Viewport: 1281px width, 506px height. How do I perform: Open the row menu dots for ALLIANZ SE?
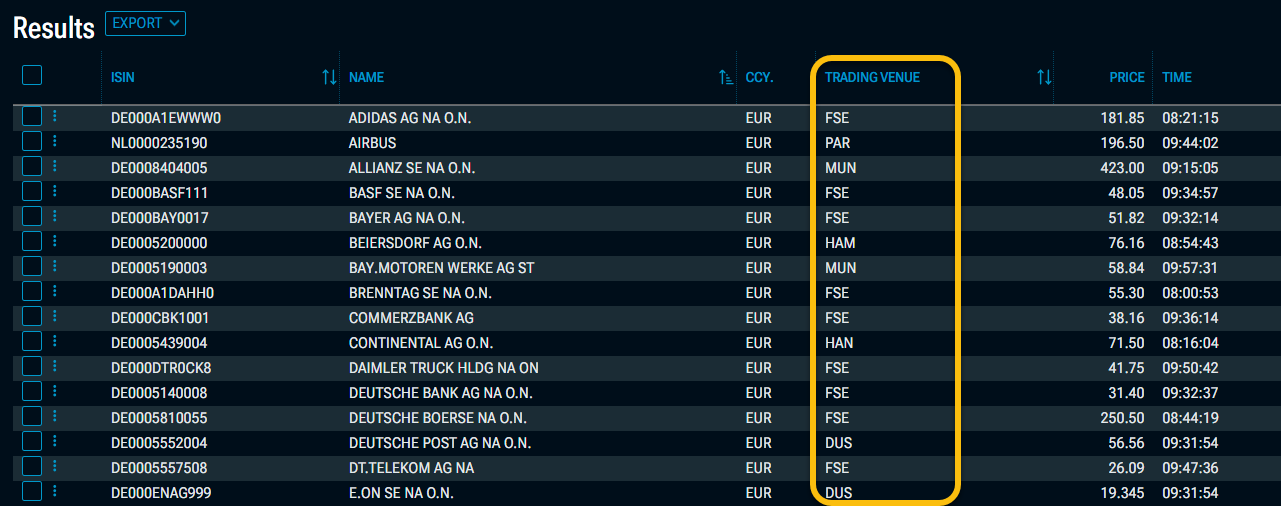point(55,166)
